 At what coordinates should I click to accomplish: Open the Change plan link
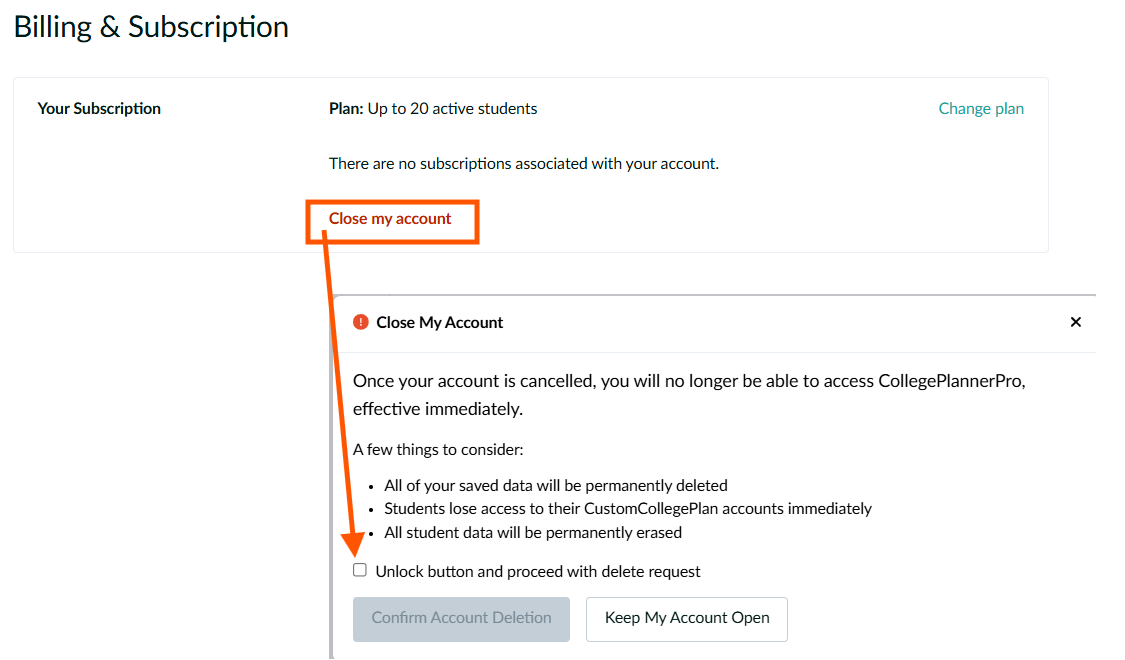(981, 108)
